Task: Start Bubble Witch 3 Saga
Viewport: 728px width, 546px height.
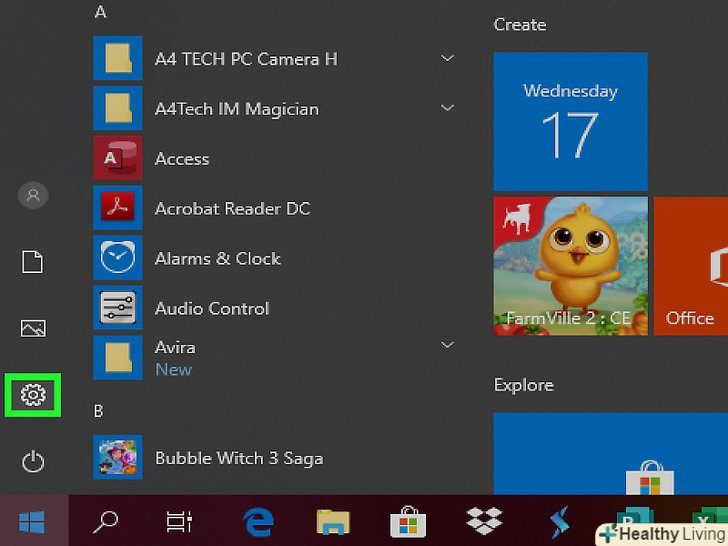Action: pos(238,459)
